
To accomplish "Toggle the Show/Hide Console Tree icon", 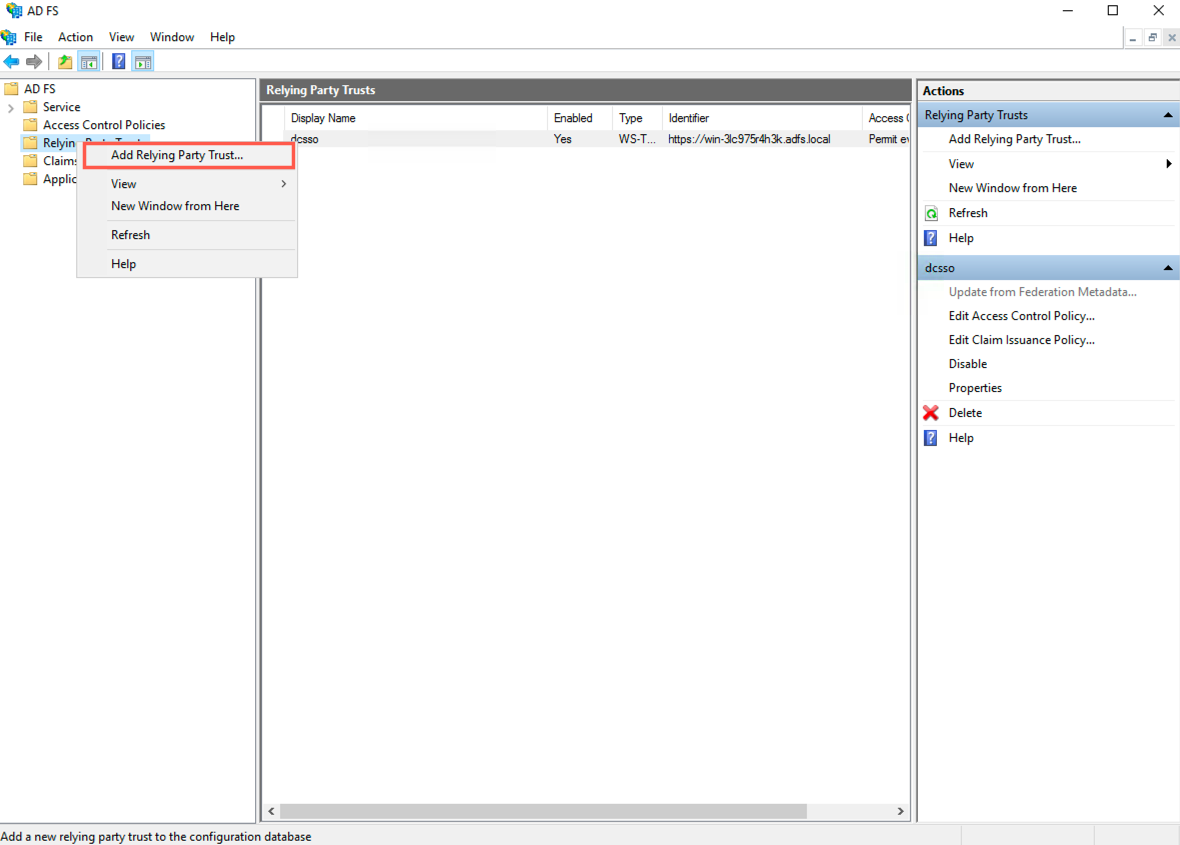I will tap(89, 61).
